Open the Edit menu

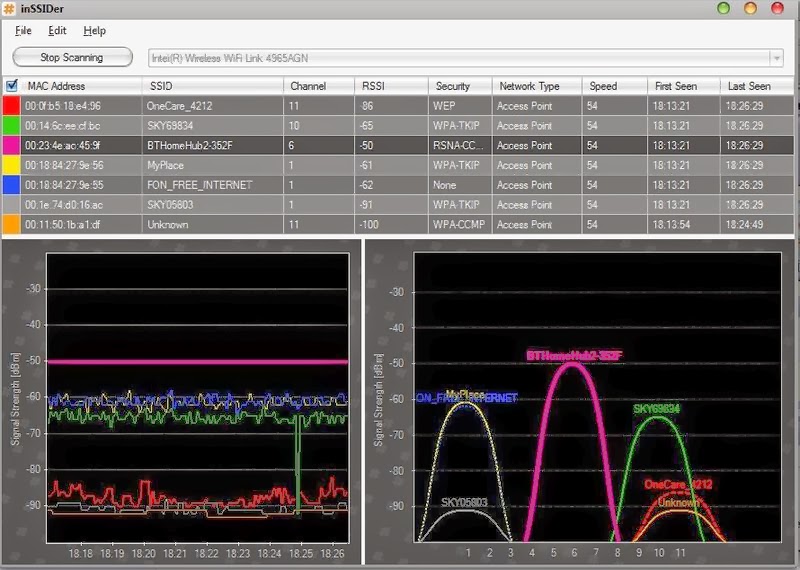[x=57, y=31]
